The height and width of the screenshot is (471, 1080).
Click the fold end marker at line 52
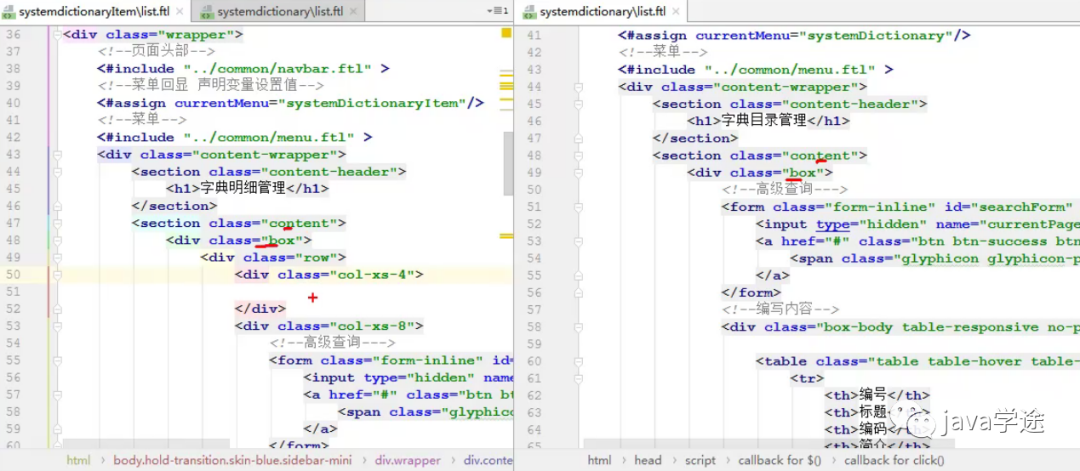click(57, 308)
